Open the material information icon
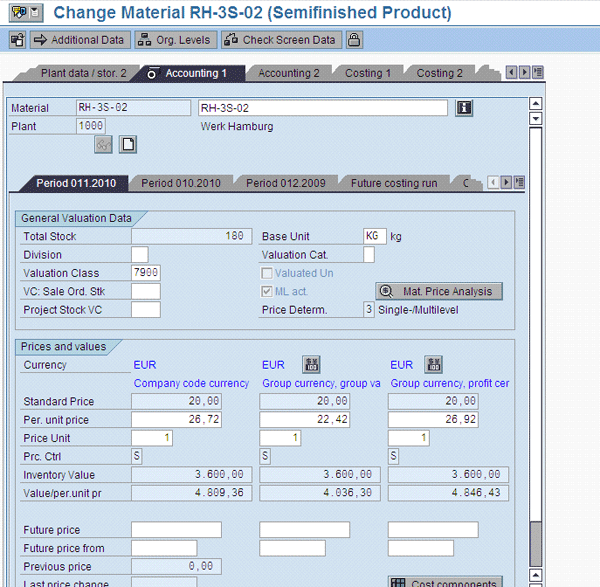 coord(464,108)
